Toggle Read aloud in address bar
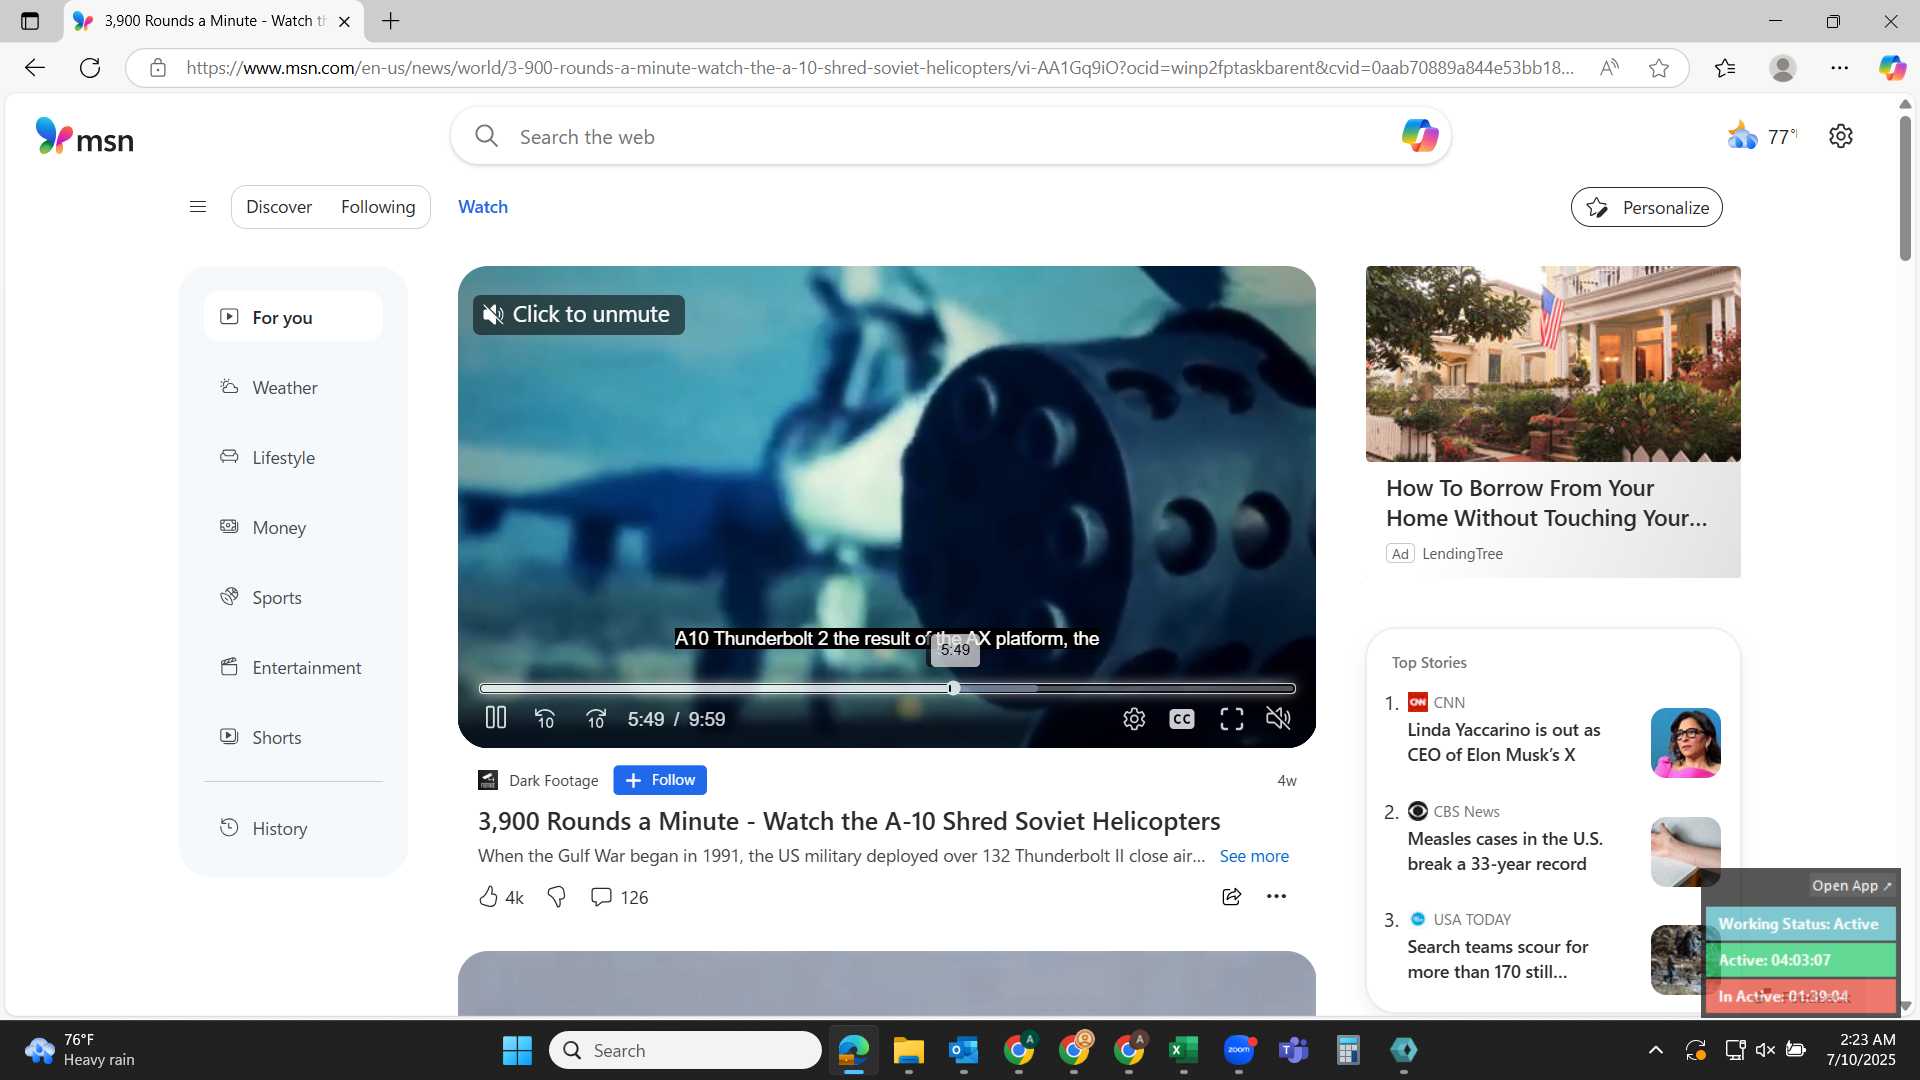Image resolution: width=1920 pixels, height=1080 pixels. coord(1609,68)
